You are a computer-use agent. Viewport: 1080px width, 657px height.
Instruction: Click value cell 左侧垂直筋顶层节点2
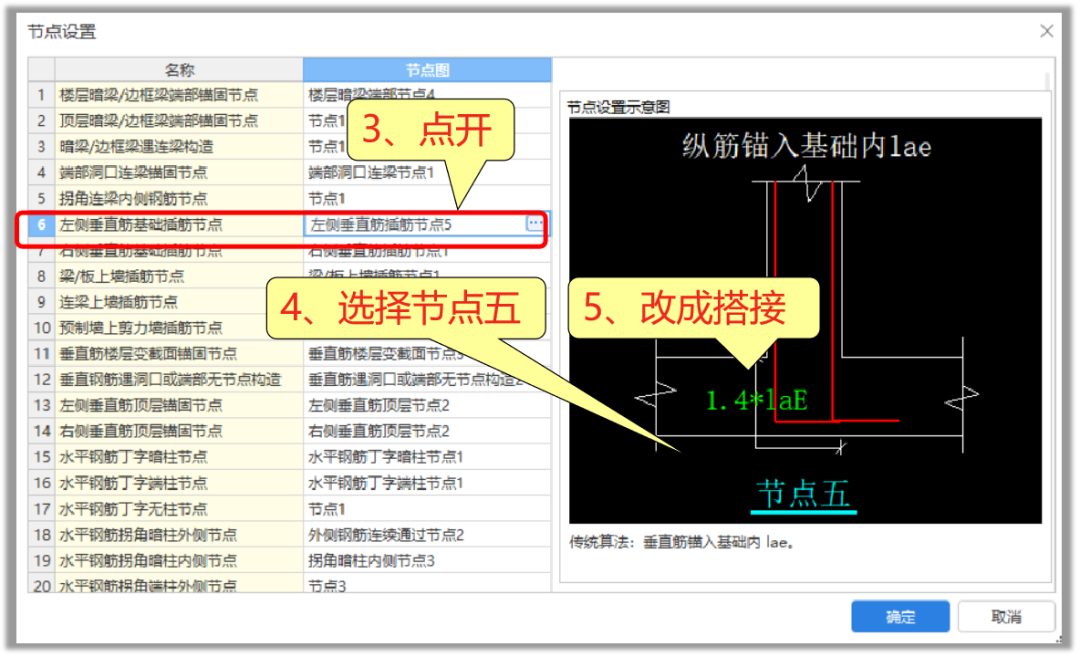click(x=427, y=406)
